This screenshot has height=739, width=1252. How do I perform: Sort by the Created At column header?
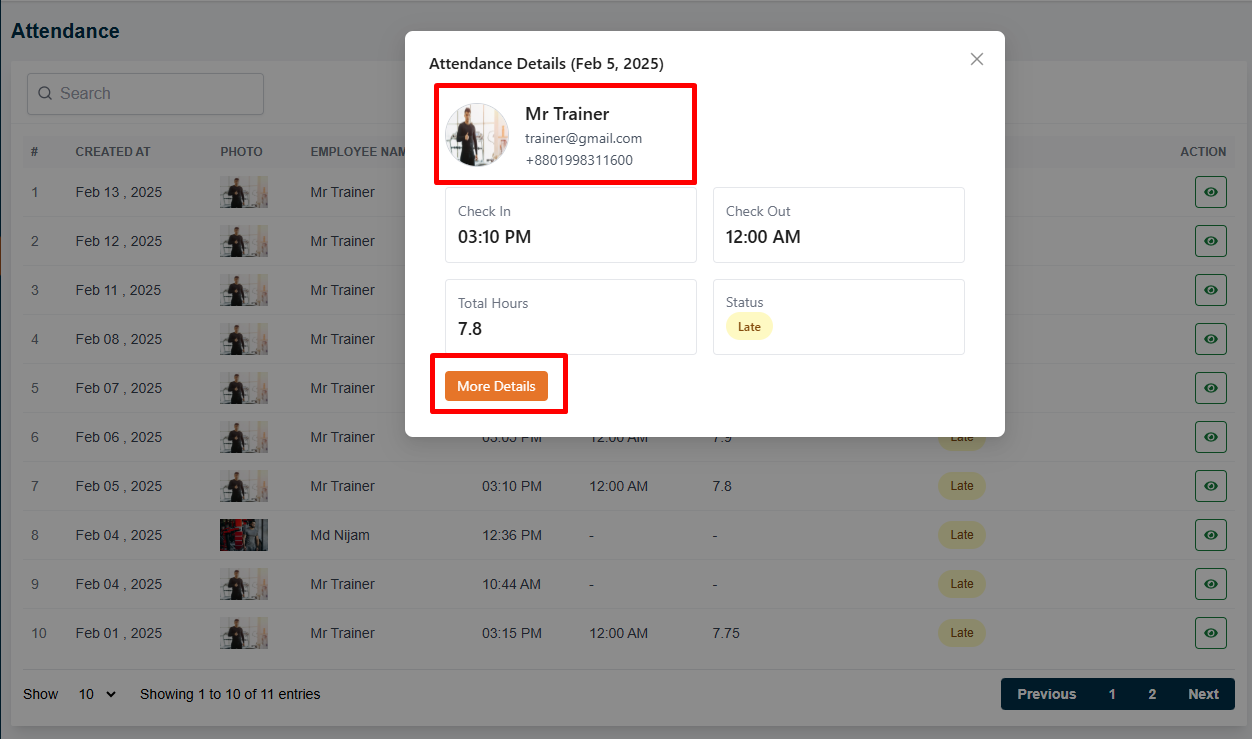coord(113,152)
